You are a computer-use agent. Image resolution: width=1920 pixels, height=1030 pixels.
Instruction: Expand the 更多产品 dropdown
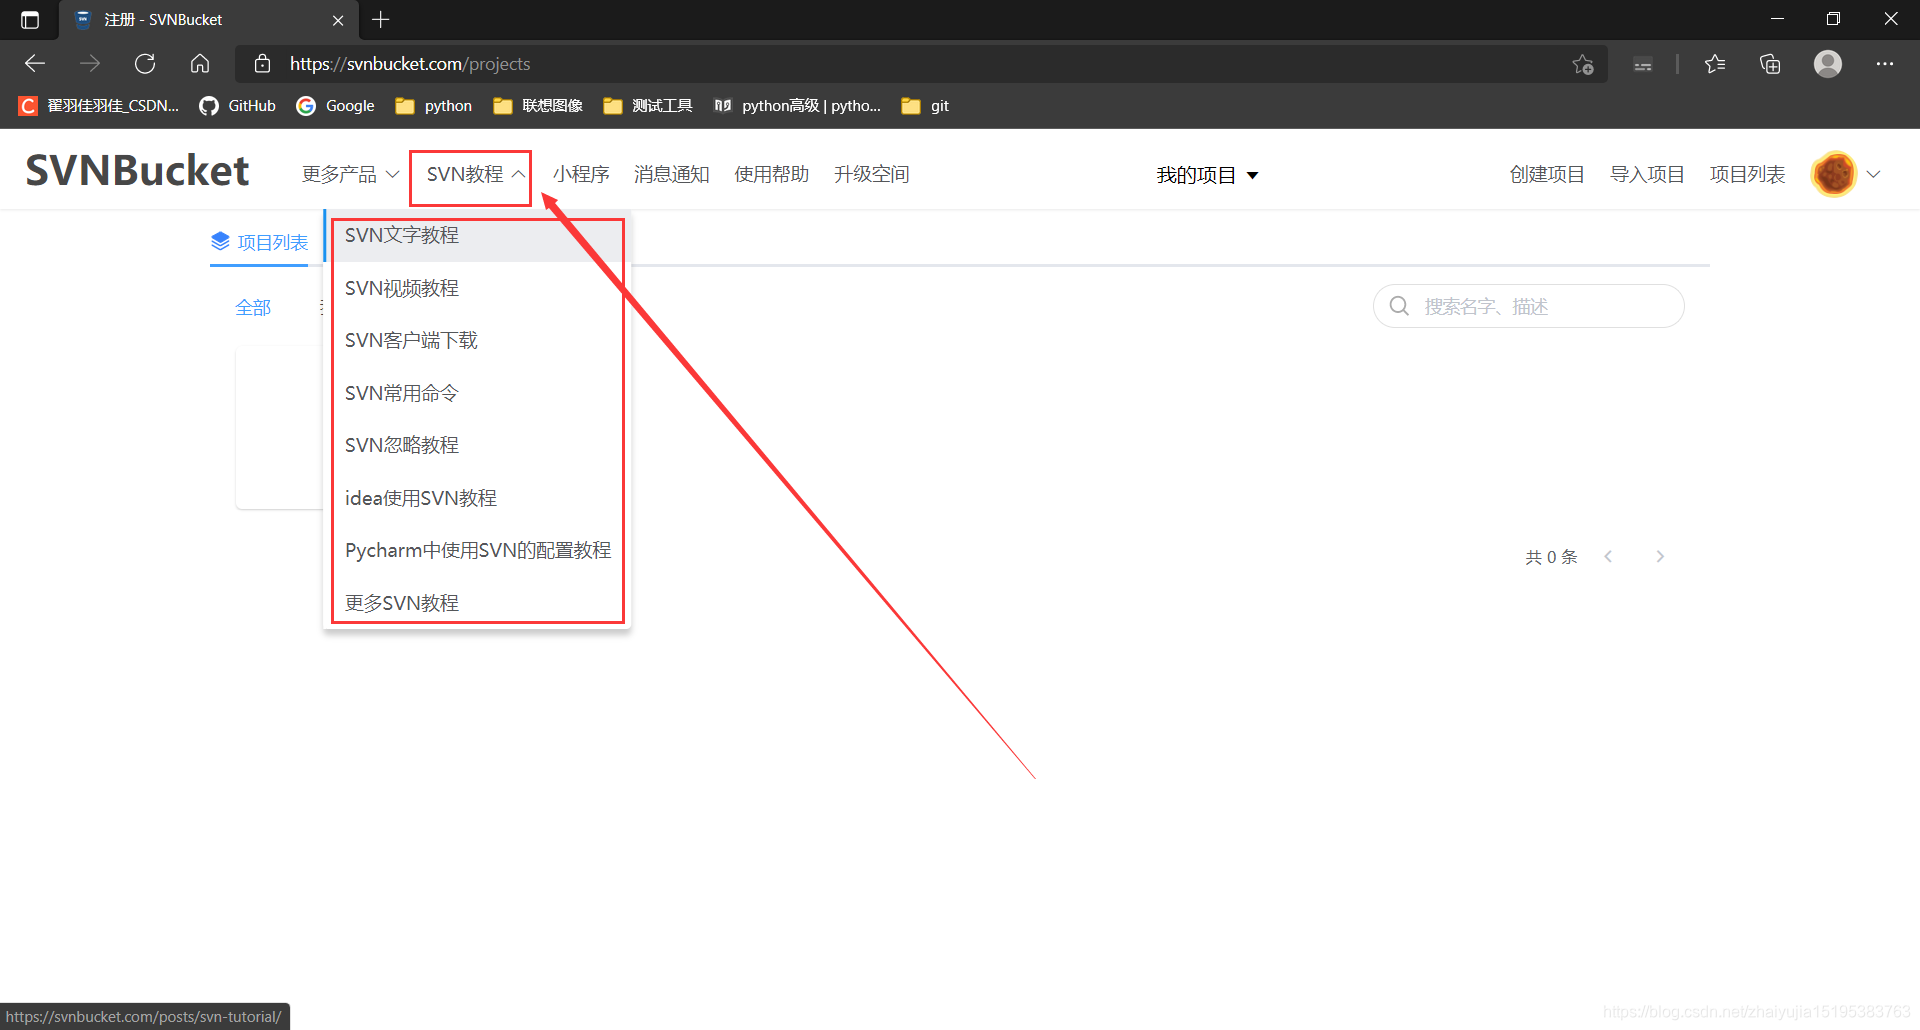(x=349, y=174)
